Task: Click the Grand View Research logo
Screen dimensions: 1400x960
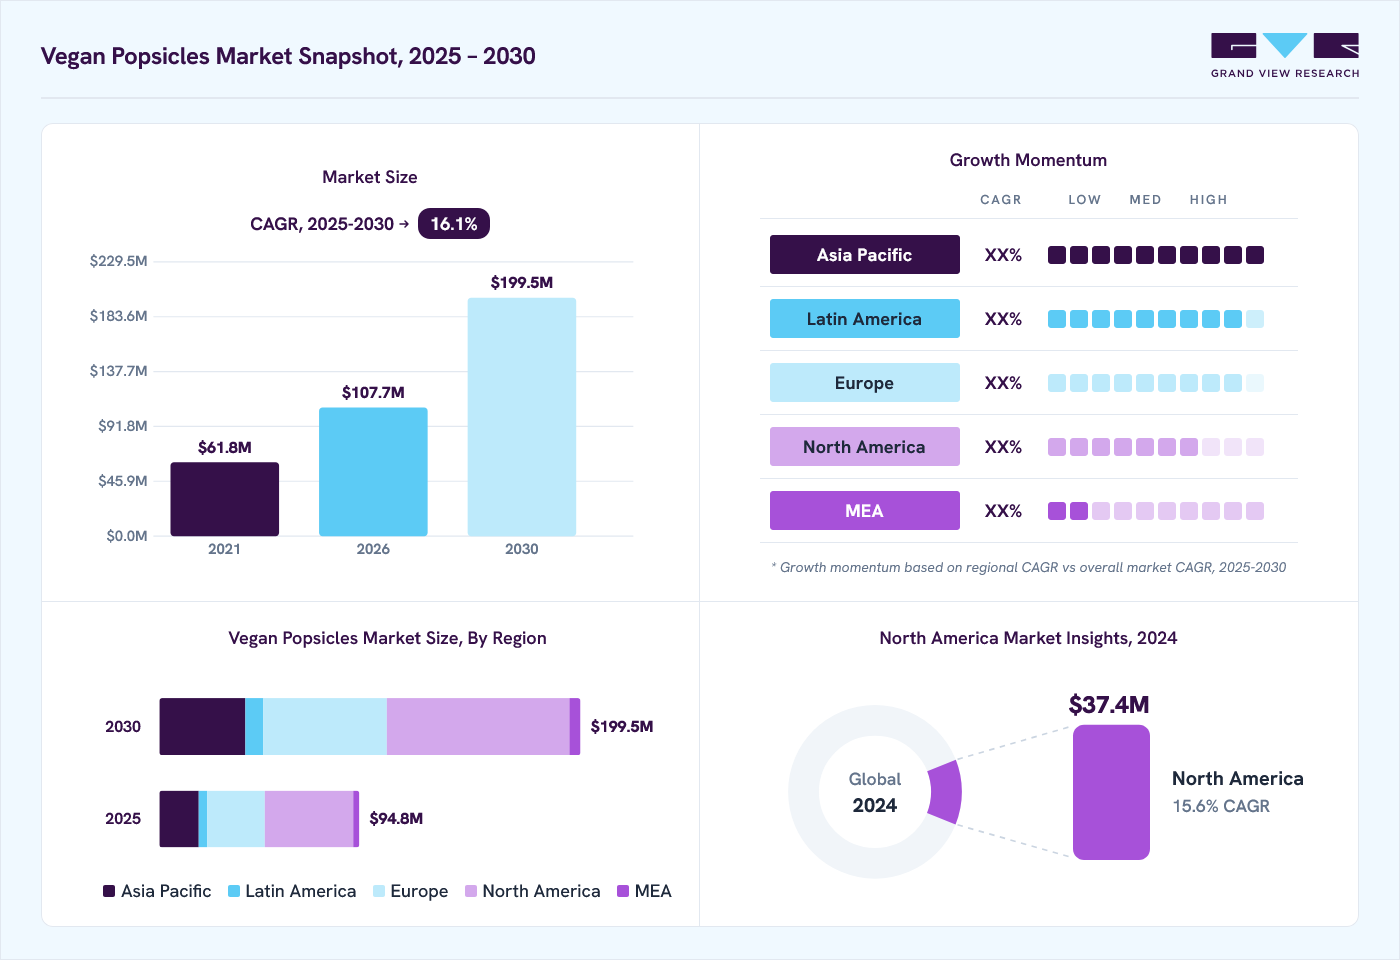Action: coord(1285,56)
